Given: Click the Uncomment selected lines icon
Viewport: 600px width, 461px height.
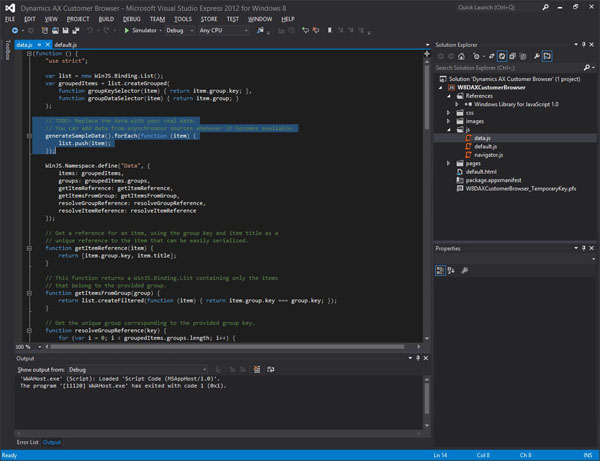Looking at the screenshot, I should coord(315,30).
